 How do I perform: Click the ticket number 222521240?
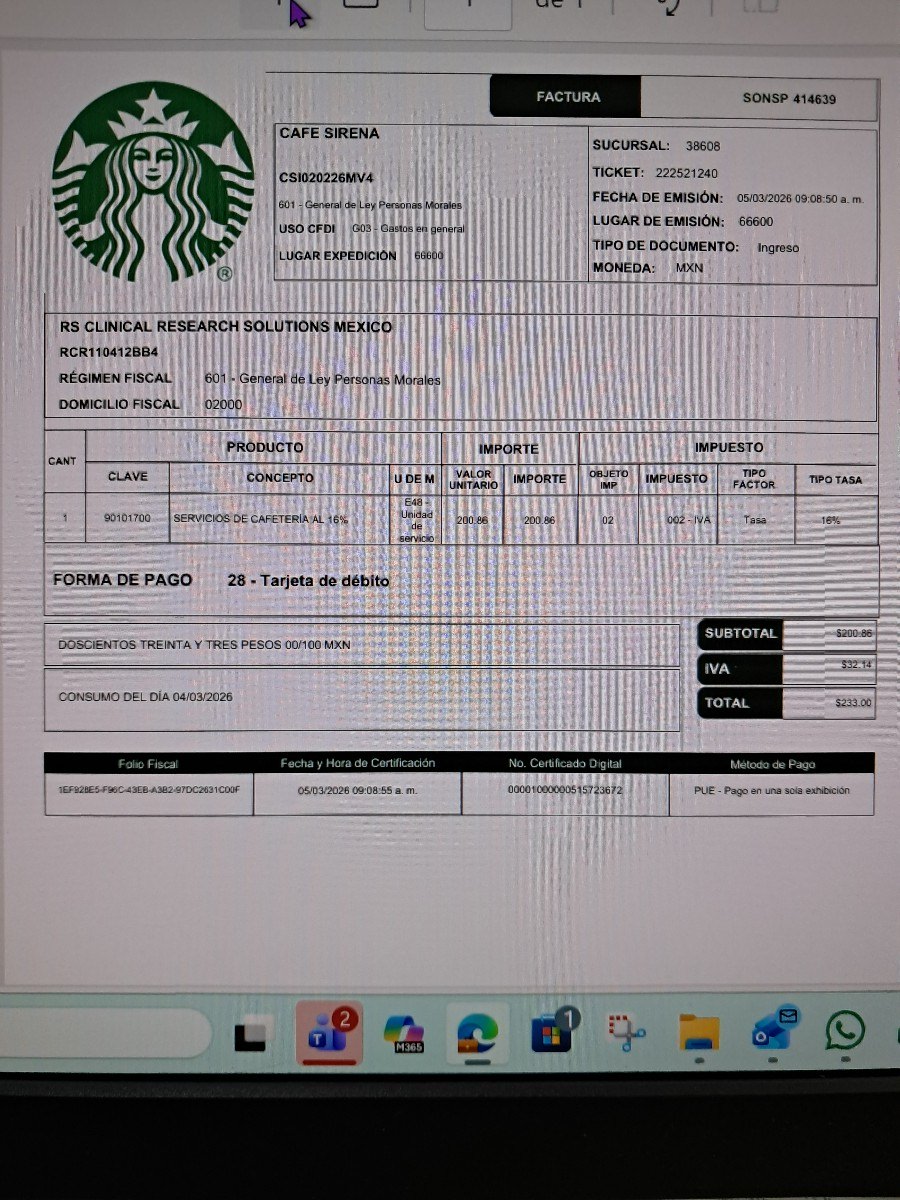pos(689,173)
